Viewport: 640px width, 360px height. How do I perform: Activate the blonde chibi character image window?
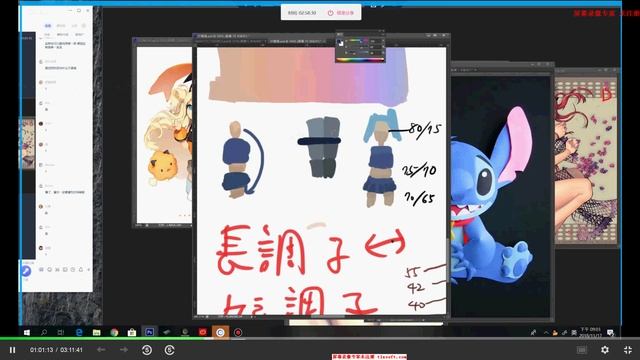[163, 133]
